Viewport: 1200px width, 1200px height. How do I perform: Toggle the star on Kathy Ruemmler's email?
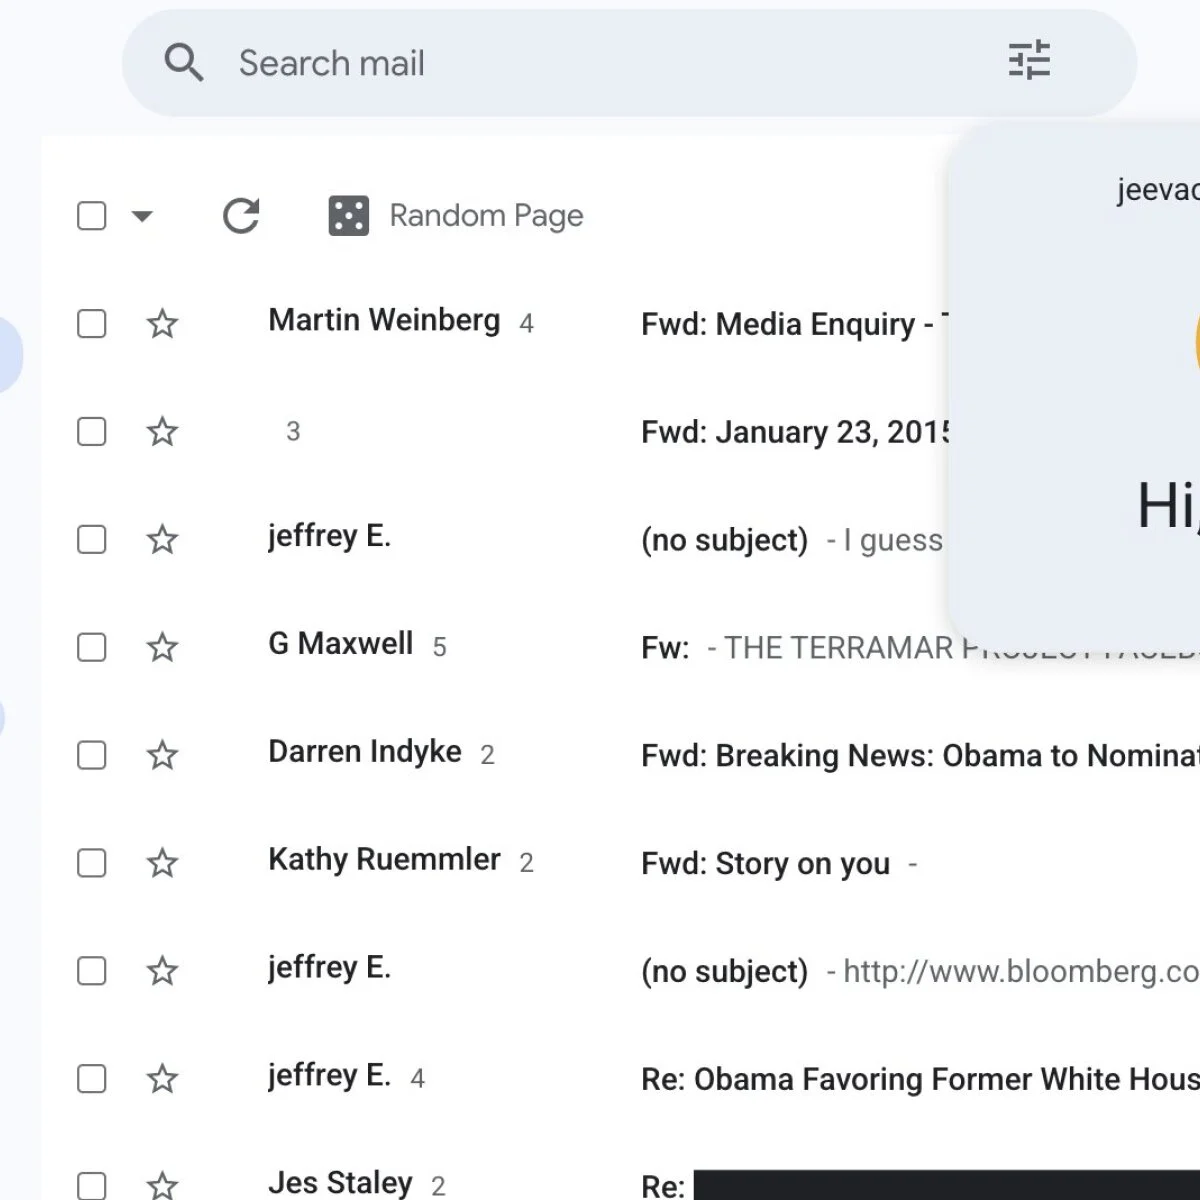(x=161, y=863)
